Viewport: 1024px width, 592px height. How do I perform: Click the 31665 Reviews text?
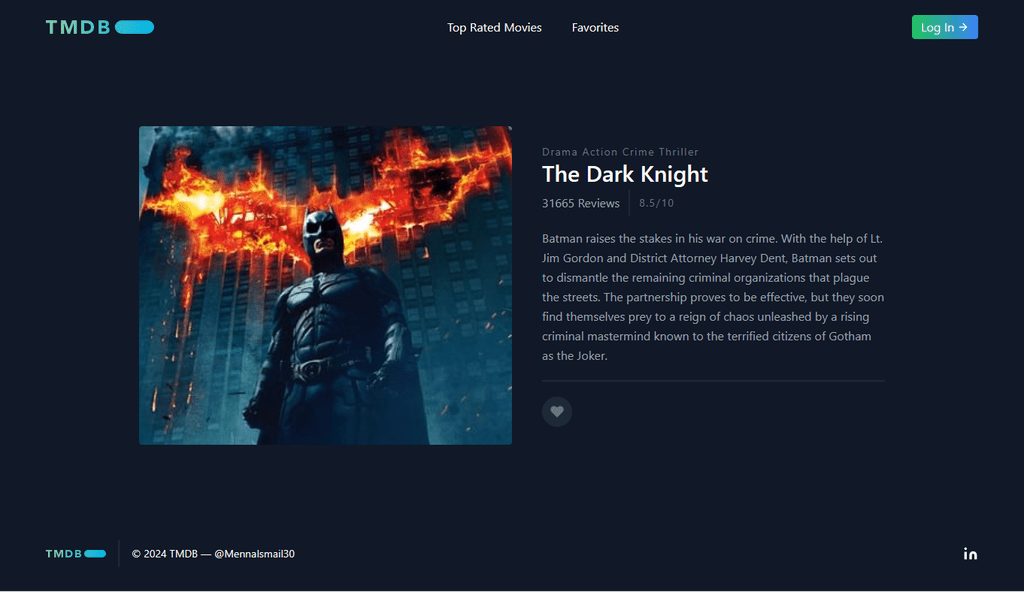(x=581, y=203)
